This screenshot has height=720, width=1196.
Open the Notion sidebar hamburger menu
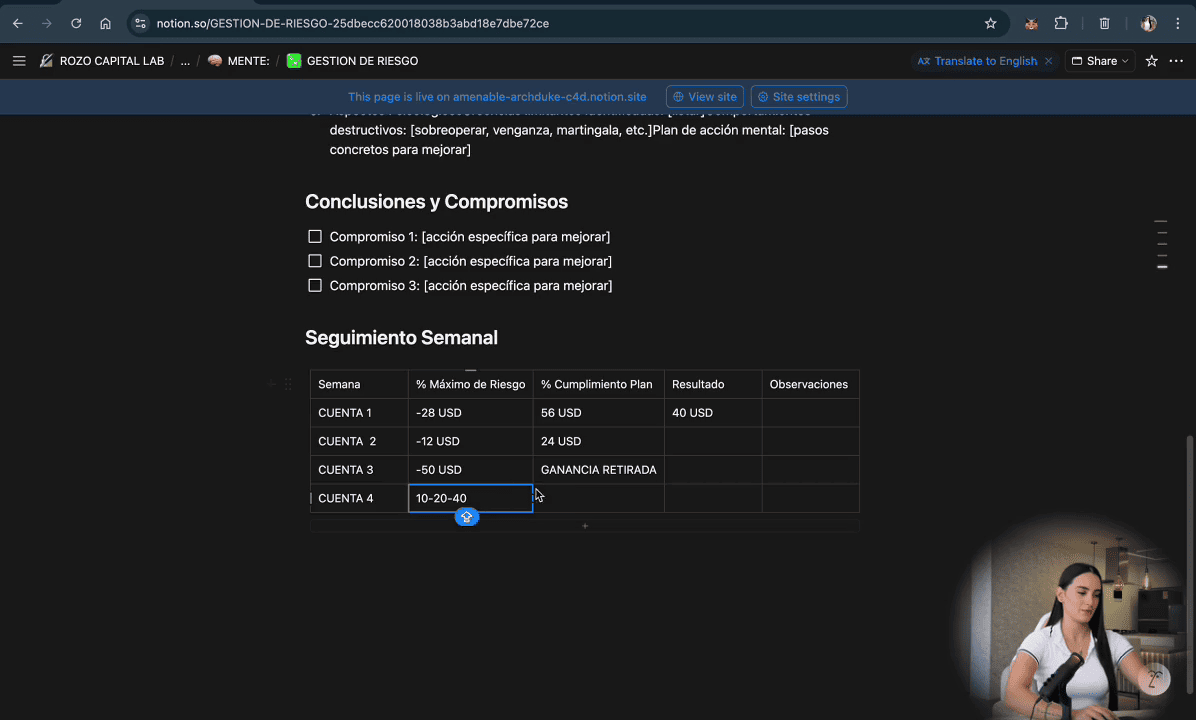tap(19, 61)
